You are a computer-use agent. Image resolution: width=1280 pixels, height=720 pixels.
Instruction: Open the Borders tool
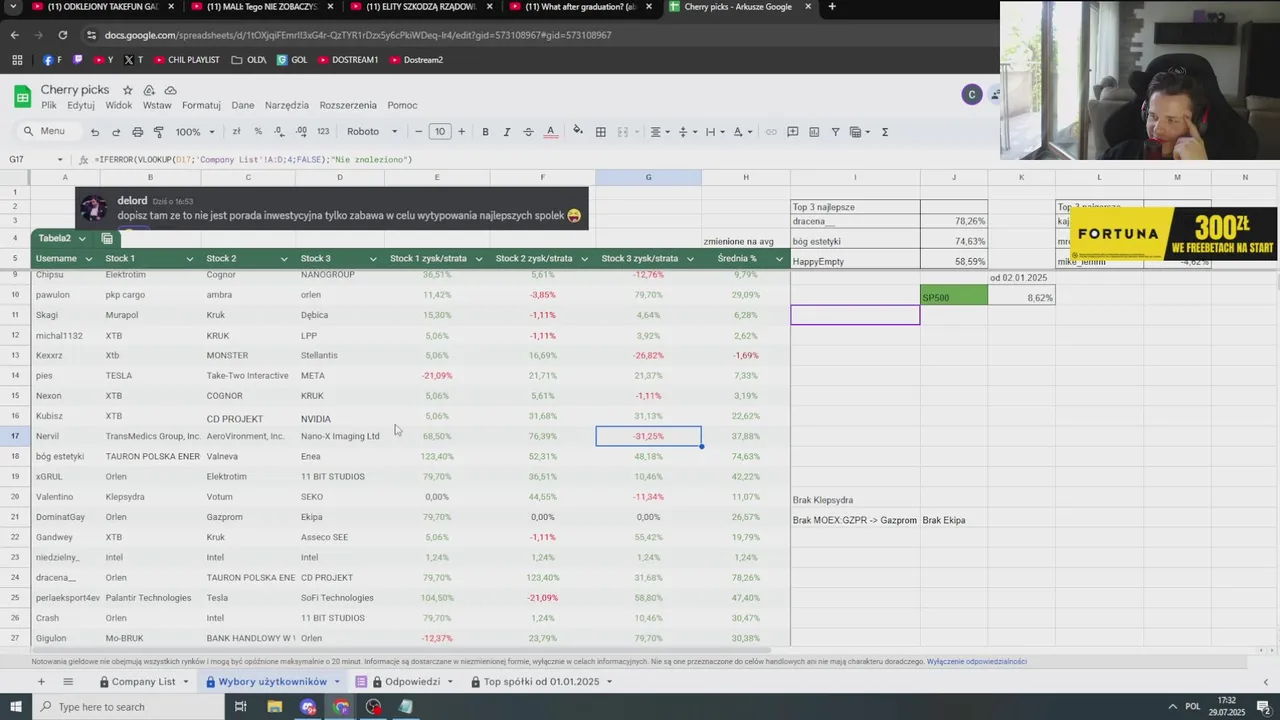click(600, 132)
